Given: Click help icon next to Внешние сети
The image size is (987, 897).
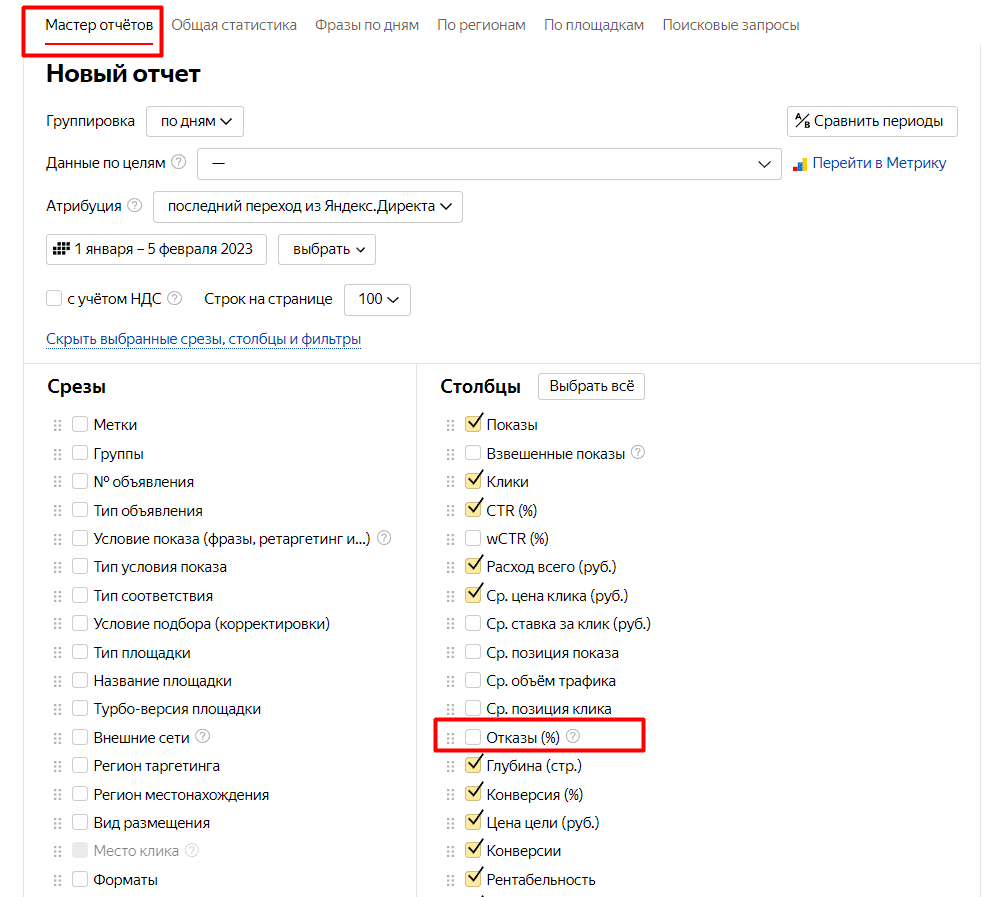Looking at the screenshot, I should pyautogui.click(x=203, y=737).
